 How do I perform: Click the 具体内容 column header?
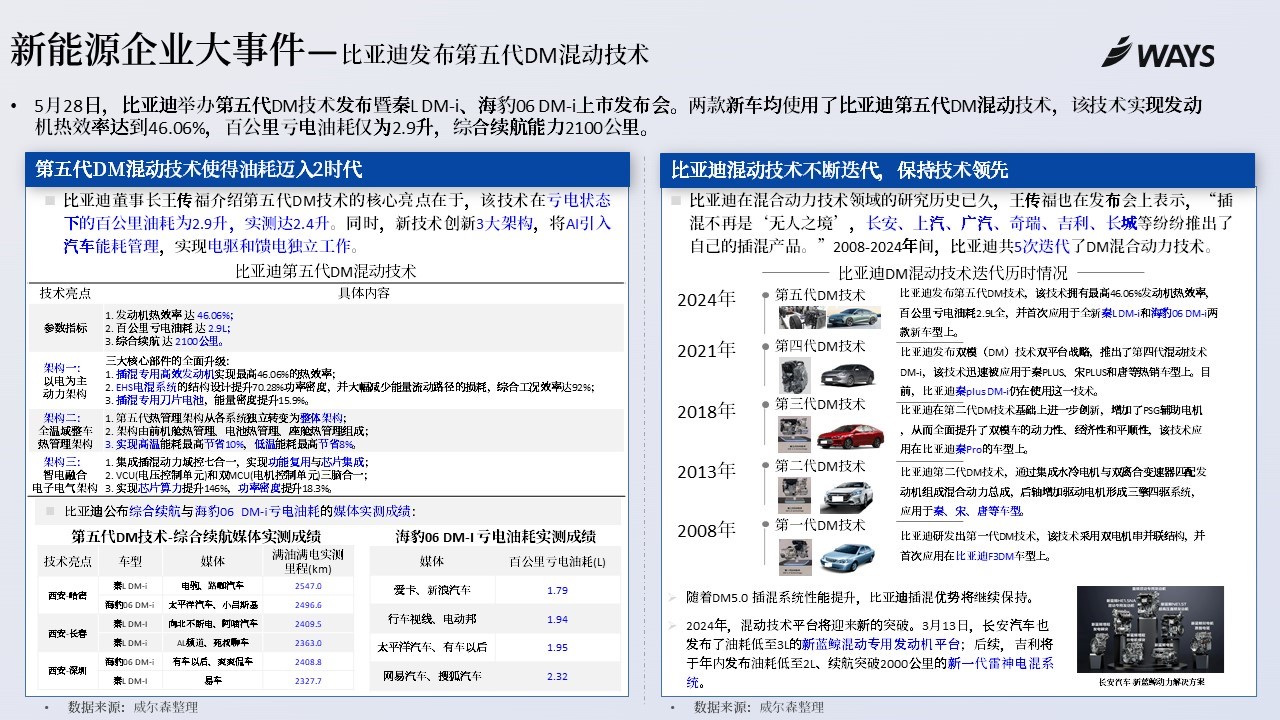click(364, 293)
